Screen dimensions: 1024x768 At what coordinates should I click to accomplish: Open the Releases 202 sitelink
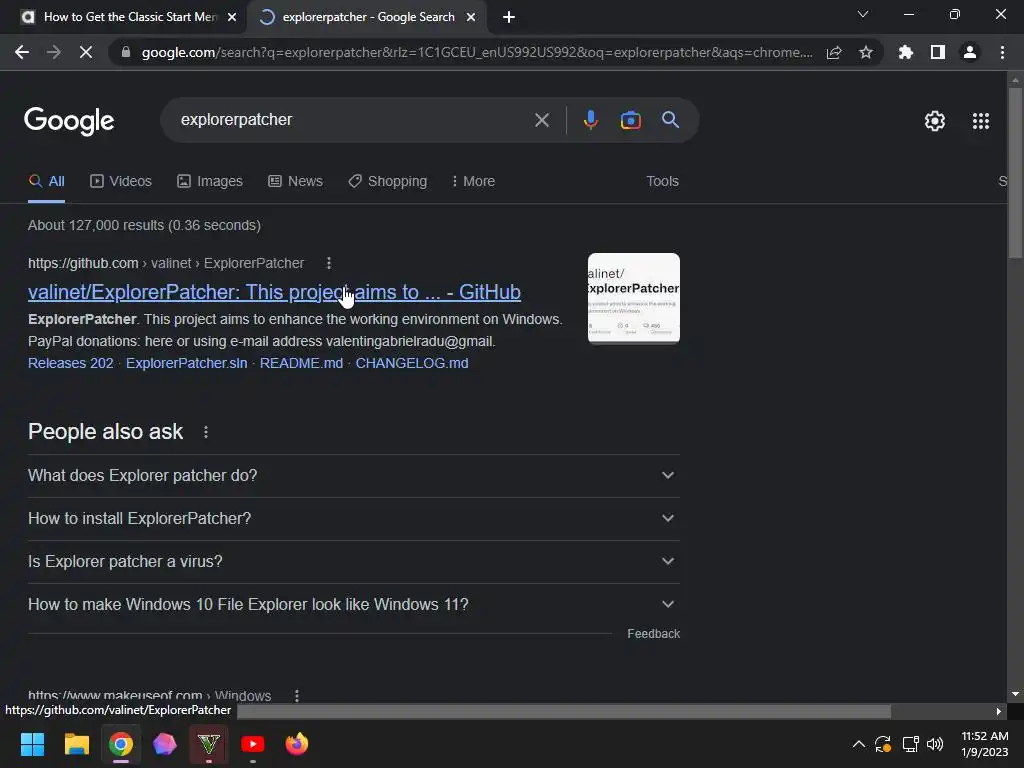(71, 363)
